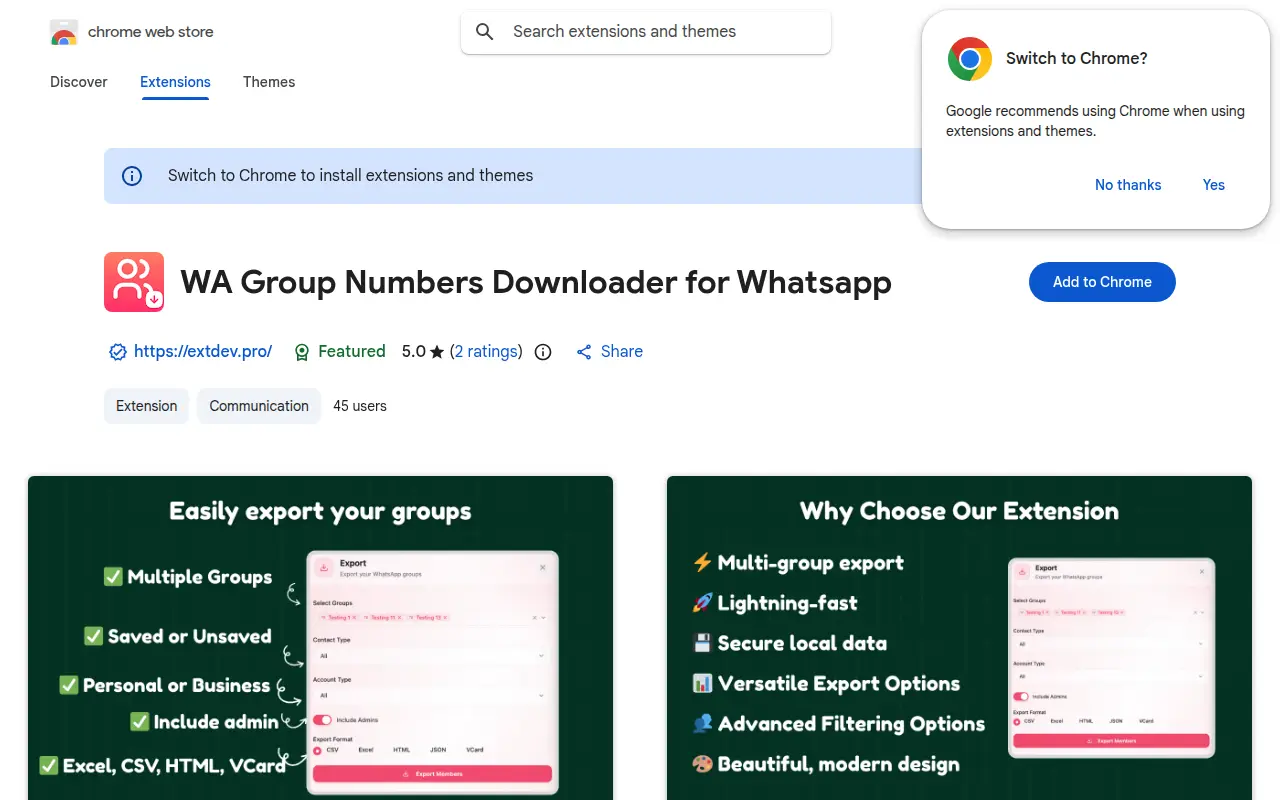Click the 5.0 star rating icon

tap(437, 352)
